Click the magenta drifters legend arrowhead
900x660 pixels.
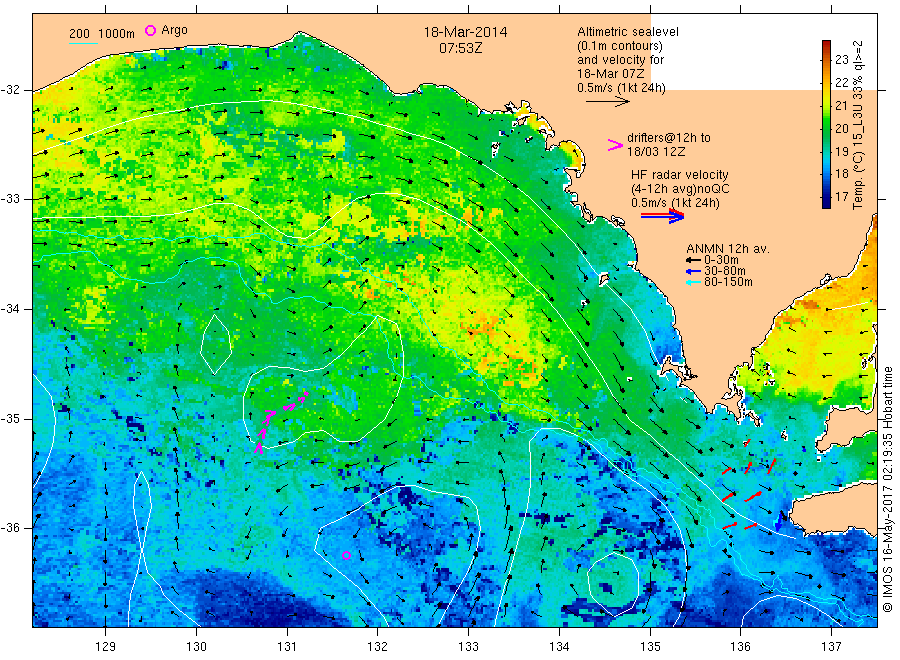(615, 145)
